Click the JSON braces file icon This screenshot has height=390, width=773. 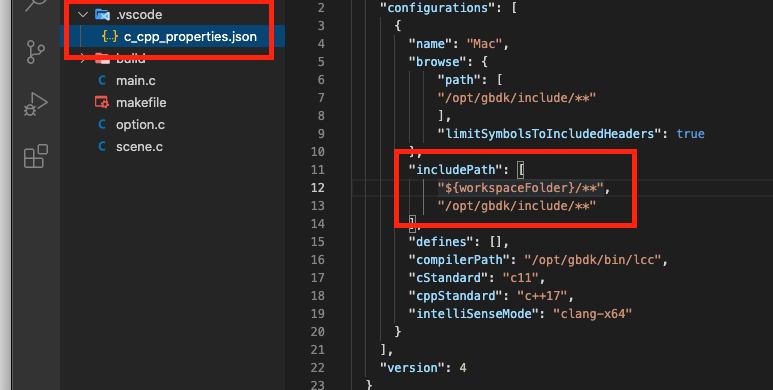point(109,36)
